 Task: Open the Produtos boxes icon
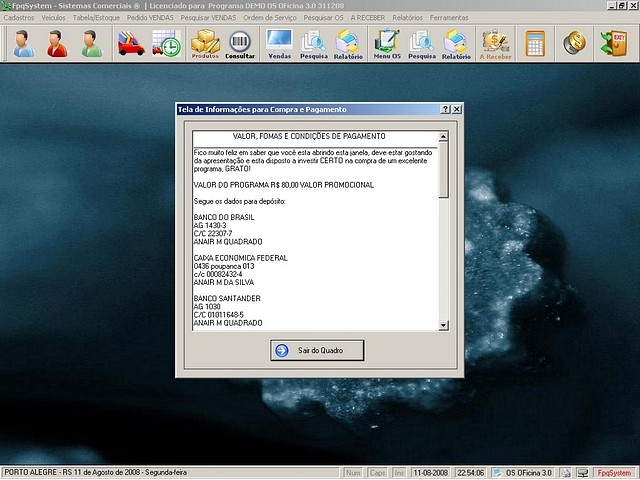205,44
